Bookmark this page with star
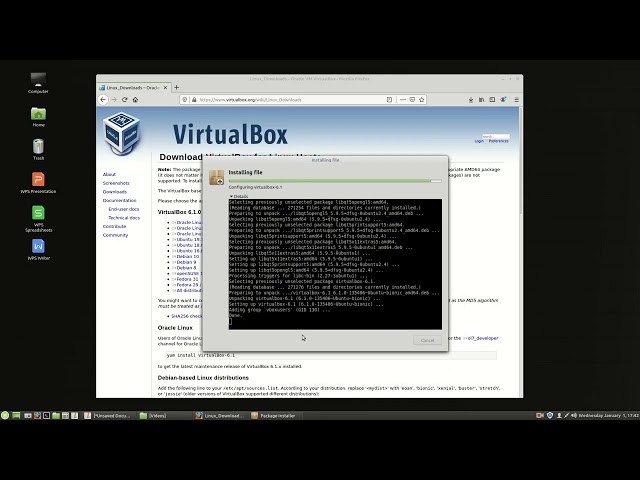 [x=422, y=100]
